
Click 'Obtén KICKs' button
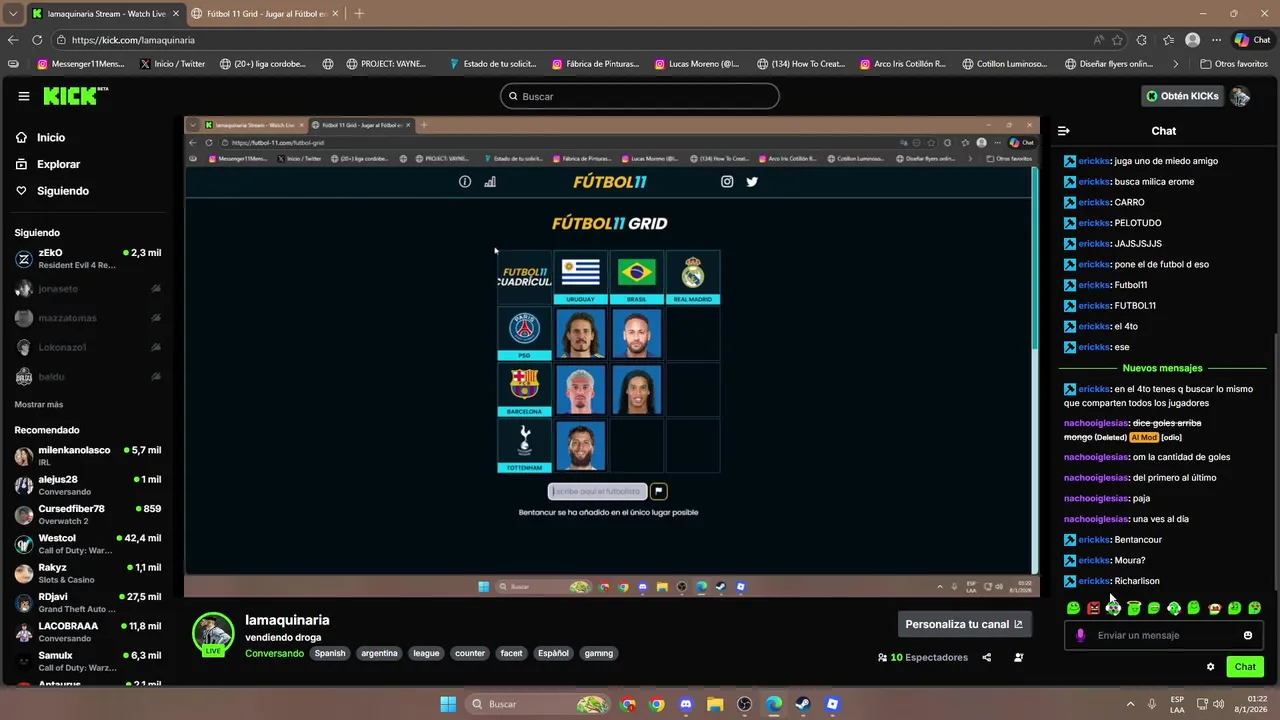(1183, 96)
